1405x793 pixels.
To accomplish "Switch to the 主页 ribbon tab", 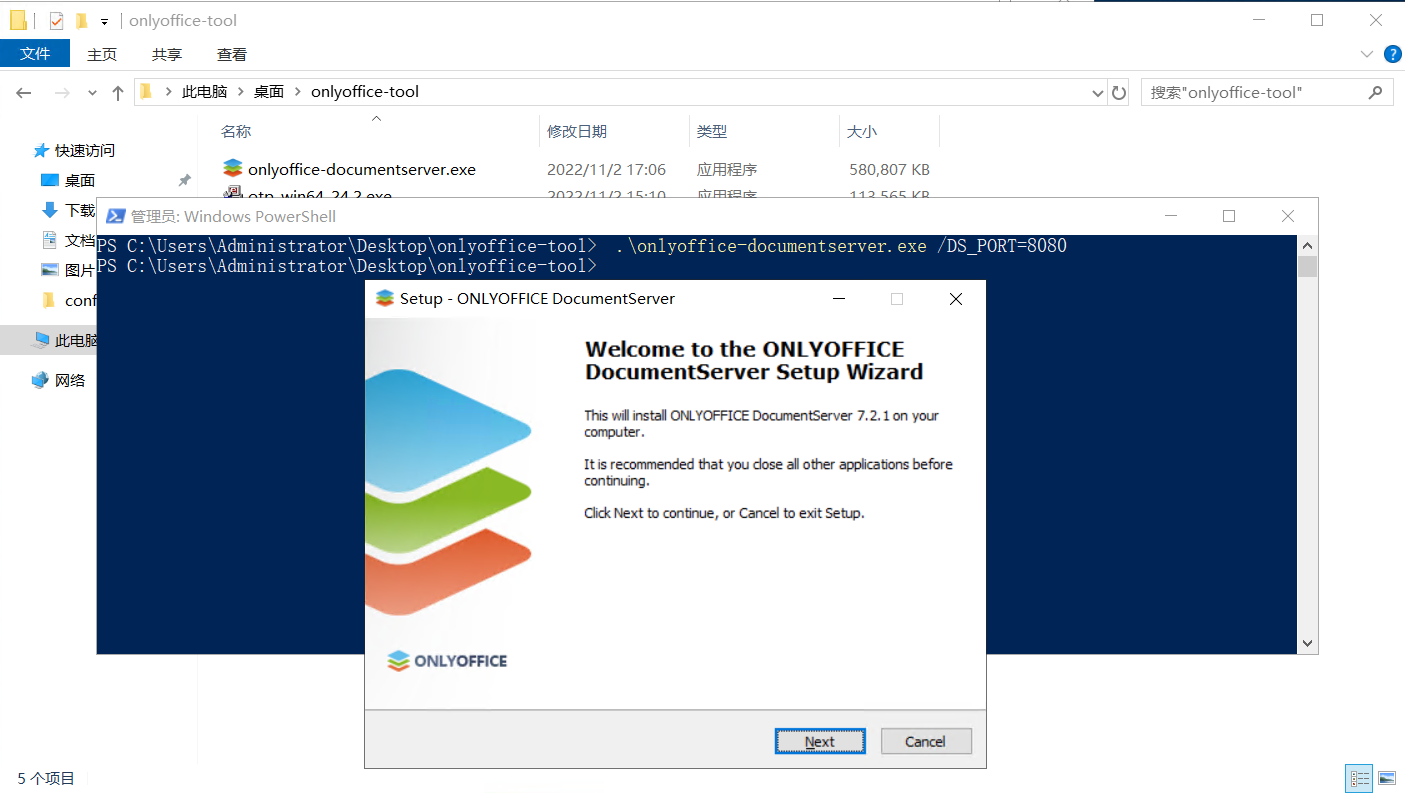I will coord(102,54).
